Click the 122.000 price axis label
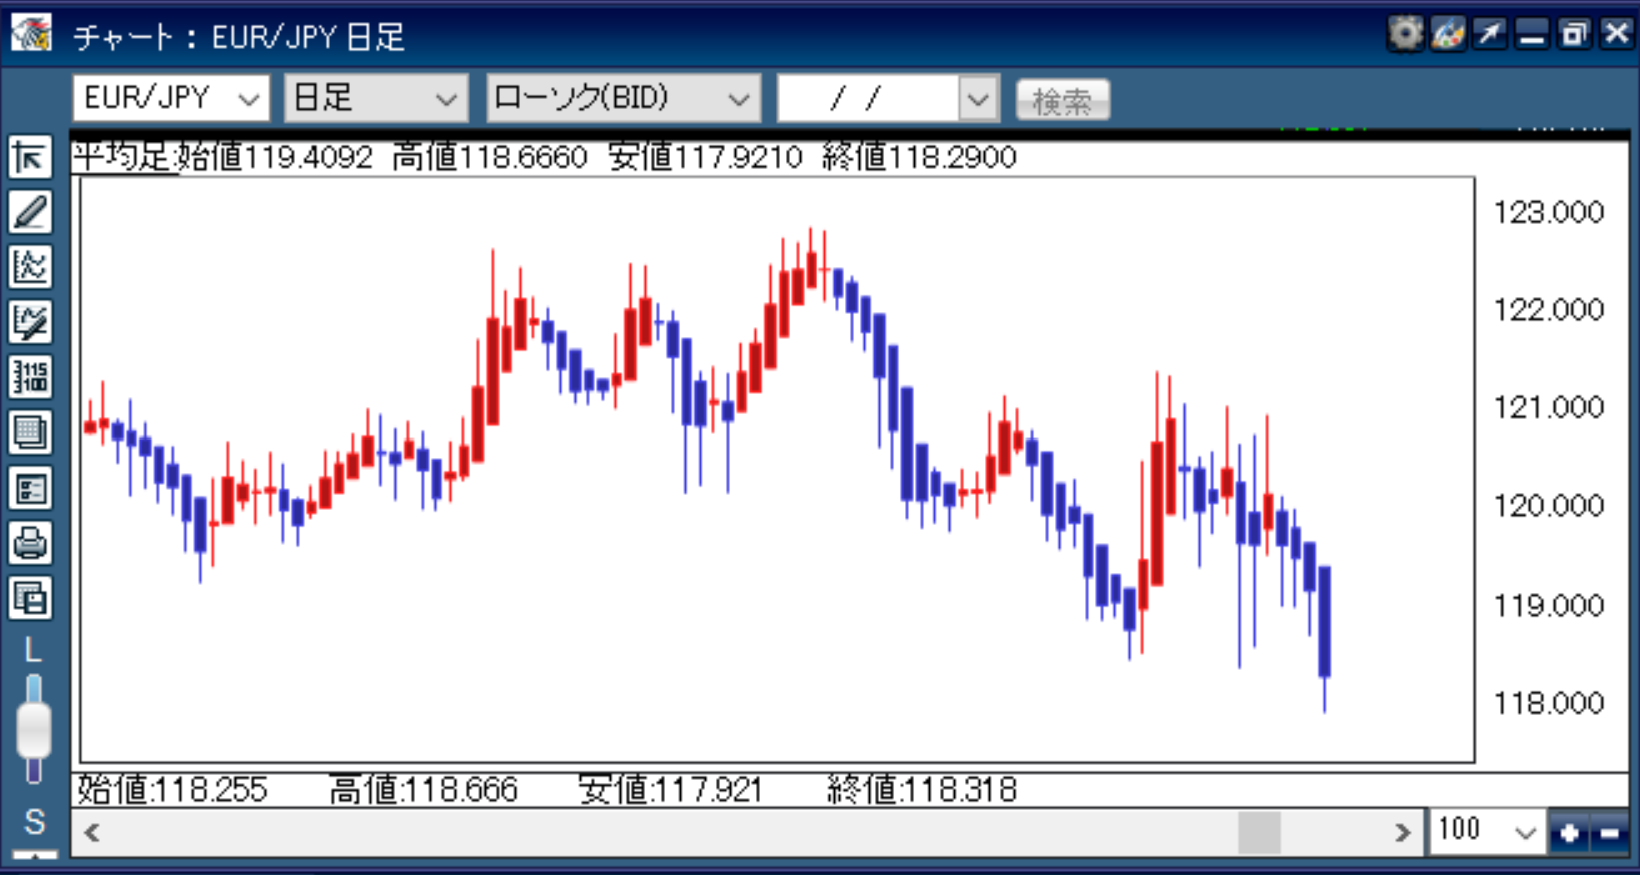The width and height of the screenshot is (1640, 875). tap(1548, 310)
